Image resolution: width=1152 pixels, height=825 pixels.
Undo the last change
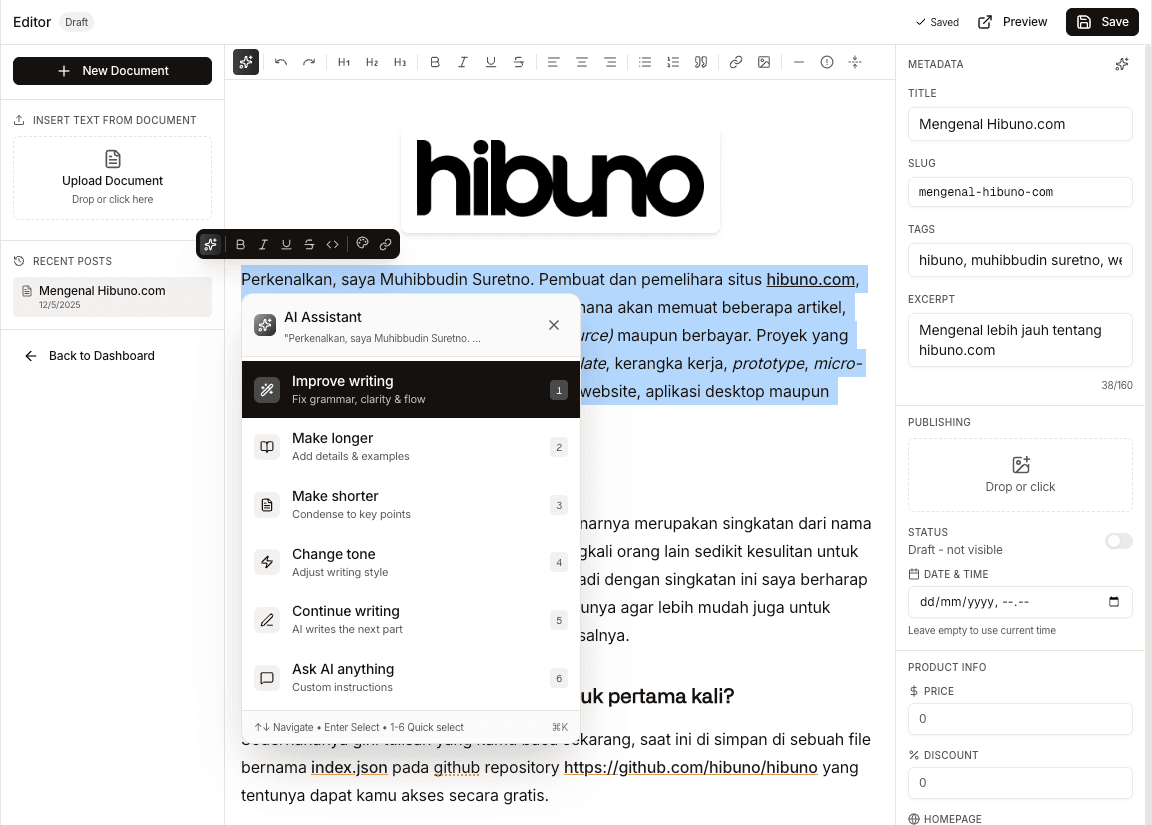coord(281,62)
